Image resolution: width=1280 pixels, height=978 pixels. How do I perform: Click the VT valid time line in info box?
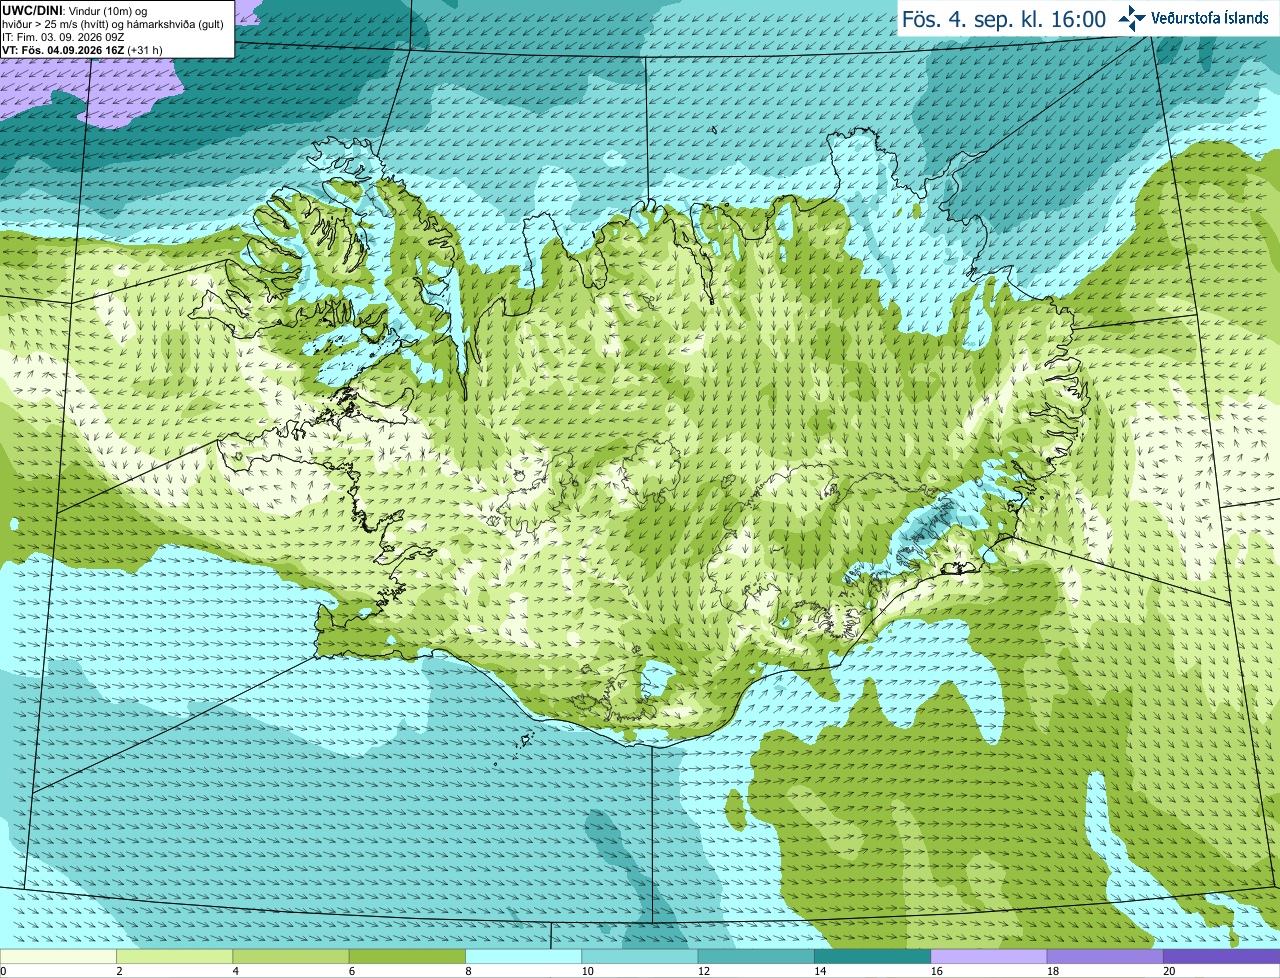click(82, 50)
